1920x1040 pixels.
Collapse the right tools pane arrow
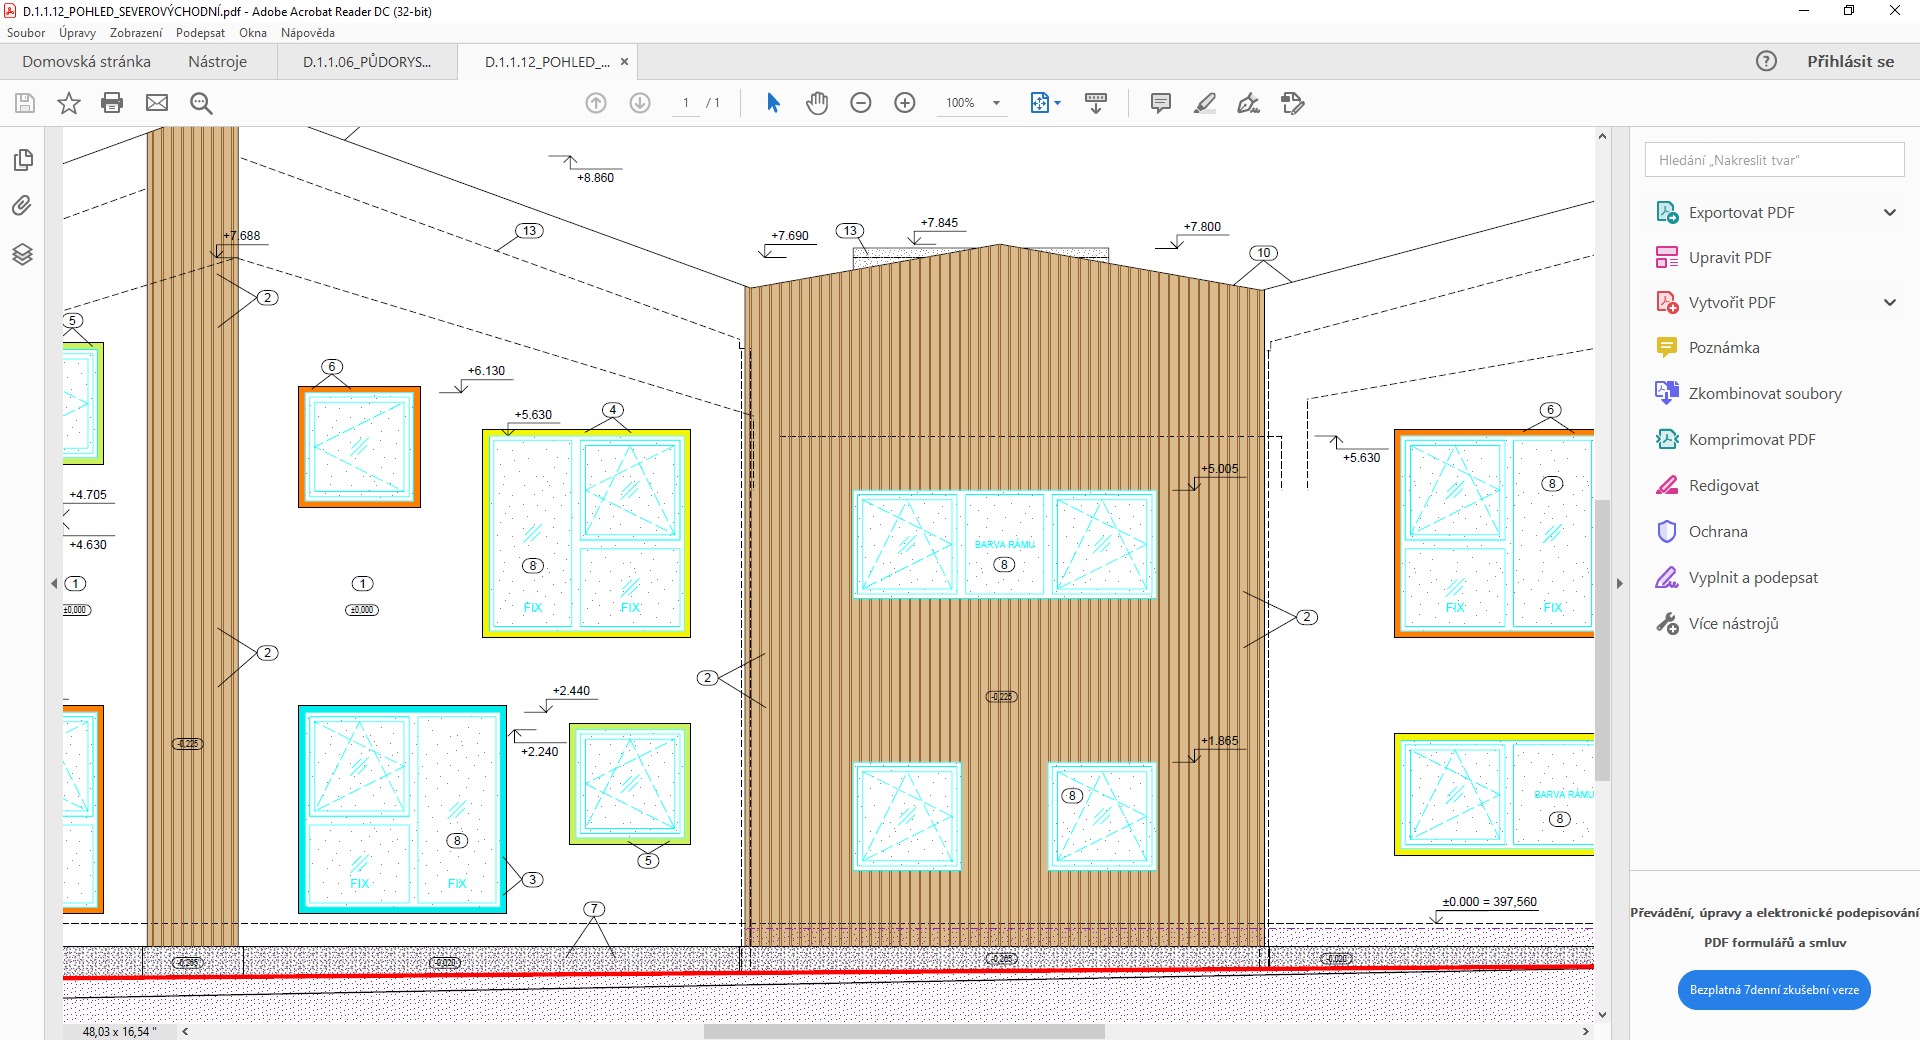1619,583
